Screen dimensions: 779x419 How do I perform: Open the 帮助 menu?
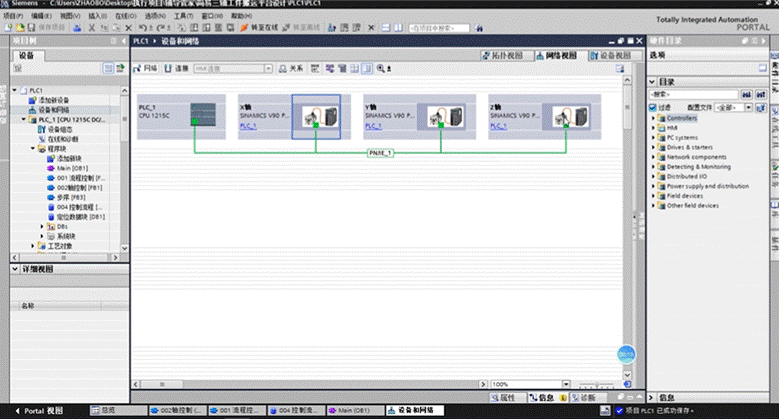click(241, 16)
